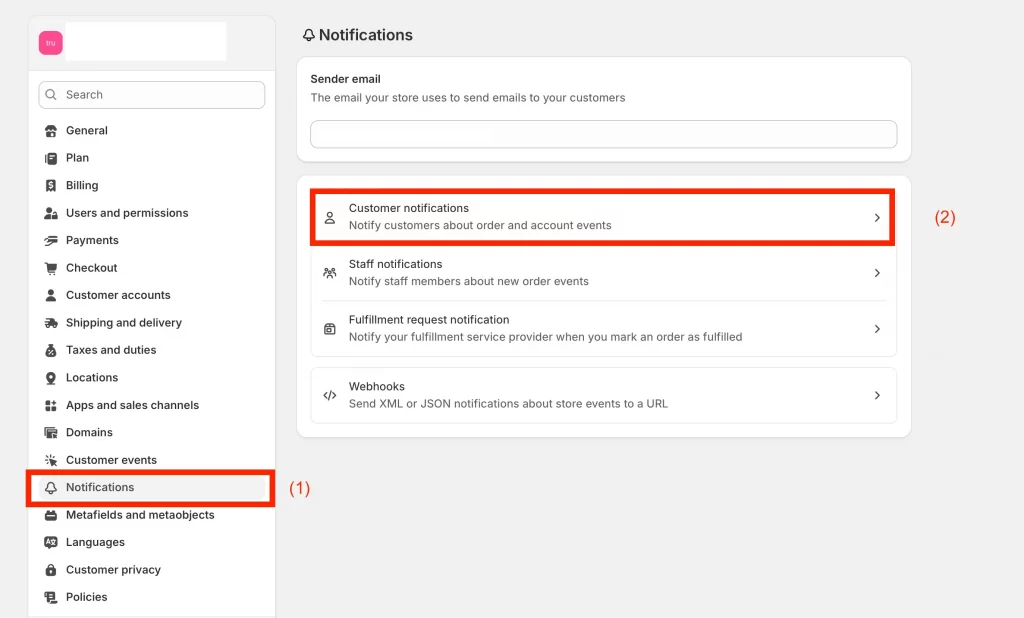
Task: Click the Notifications bell icon in sidebar
Action: click(x=51, y=487)
